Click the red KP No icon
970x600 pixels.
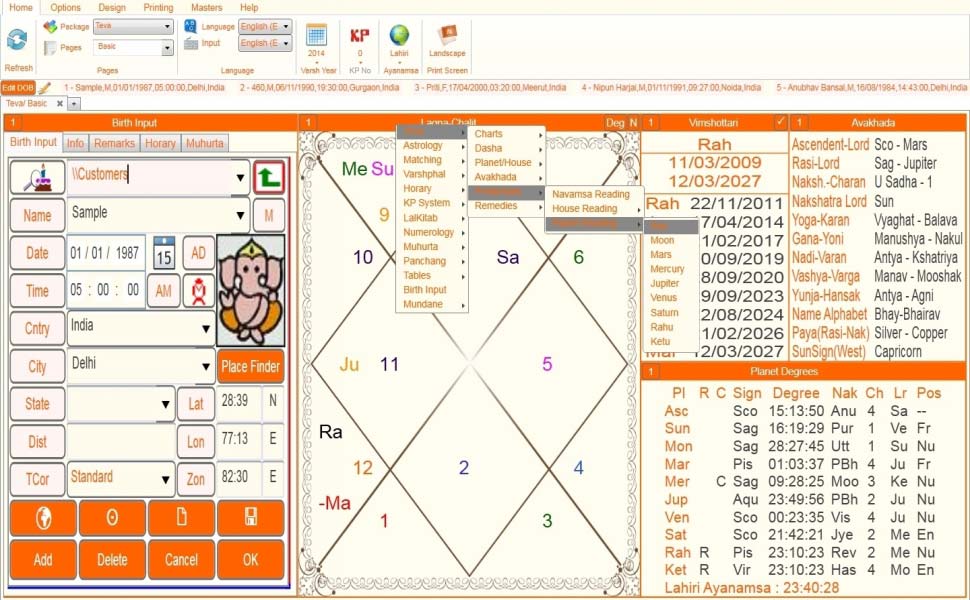click(x=360, y=36)
